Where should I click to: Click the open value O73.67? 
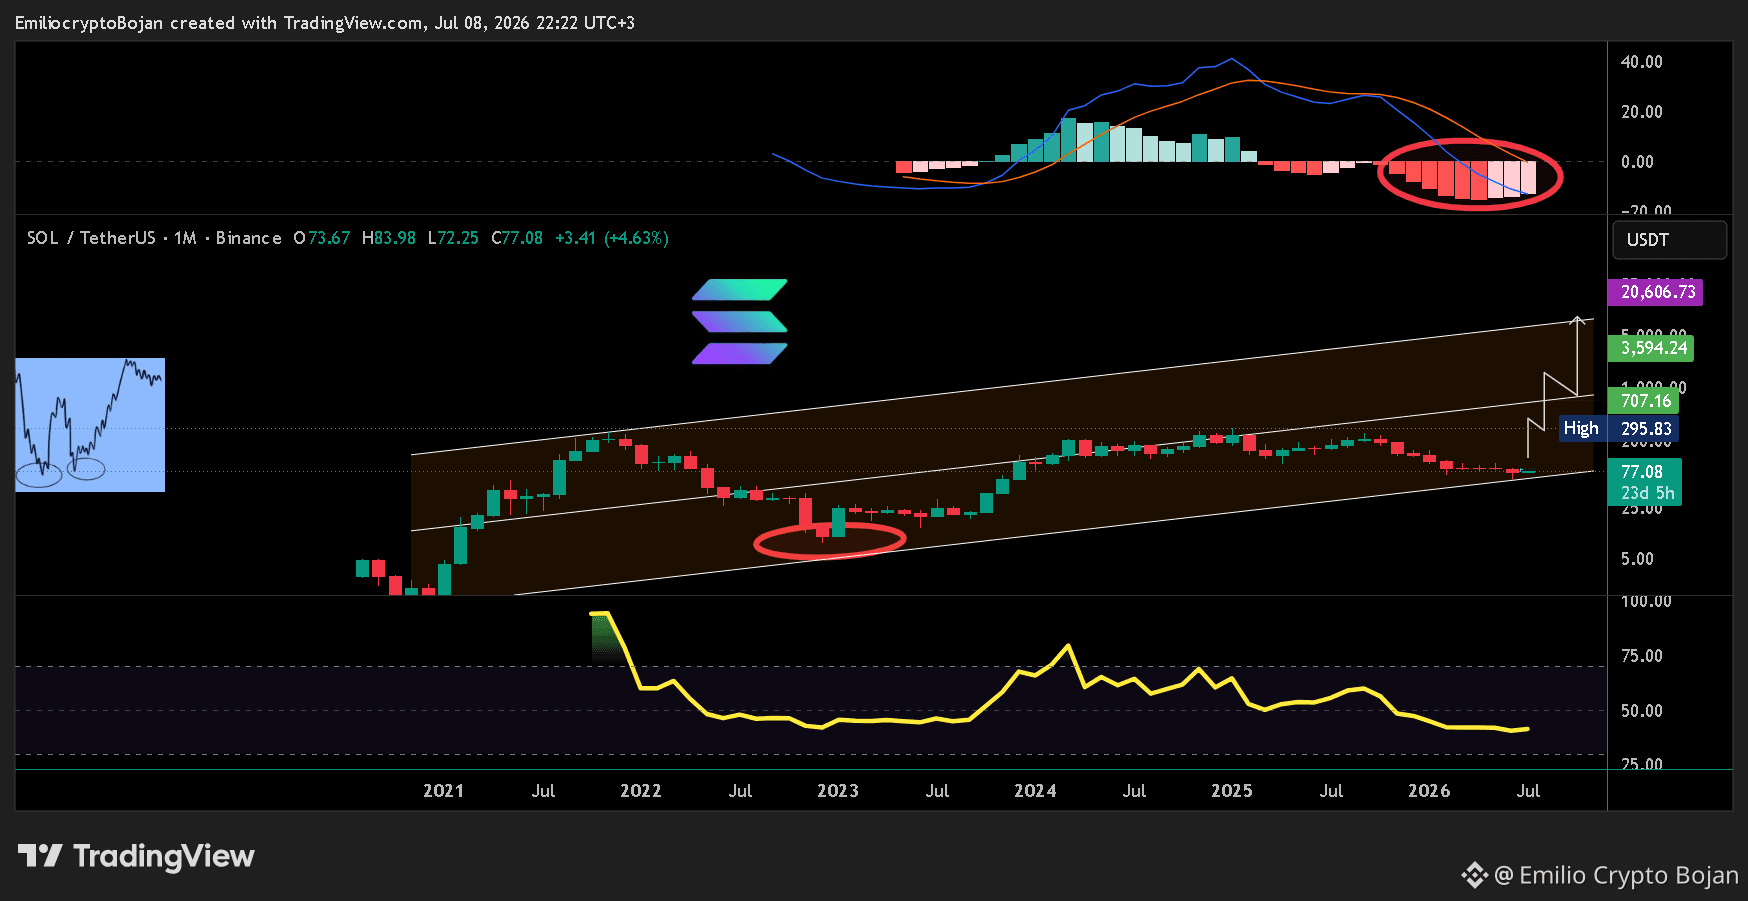[x=322, y=238]
